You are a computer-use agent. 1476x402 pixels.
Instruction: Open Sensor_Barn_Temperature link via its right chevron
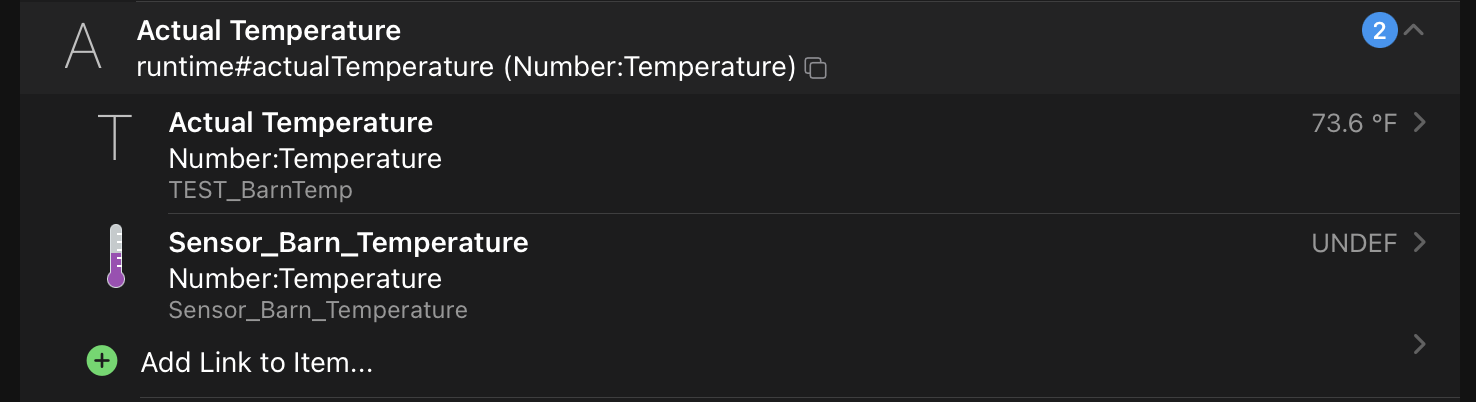pyautogui.click(x=1419, y=242)
